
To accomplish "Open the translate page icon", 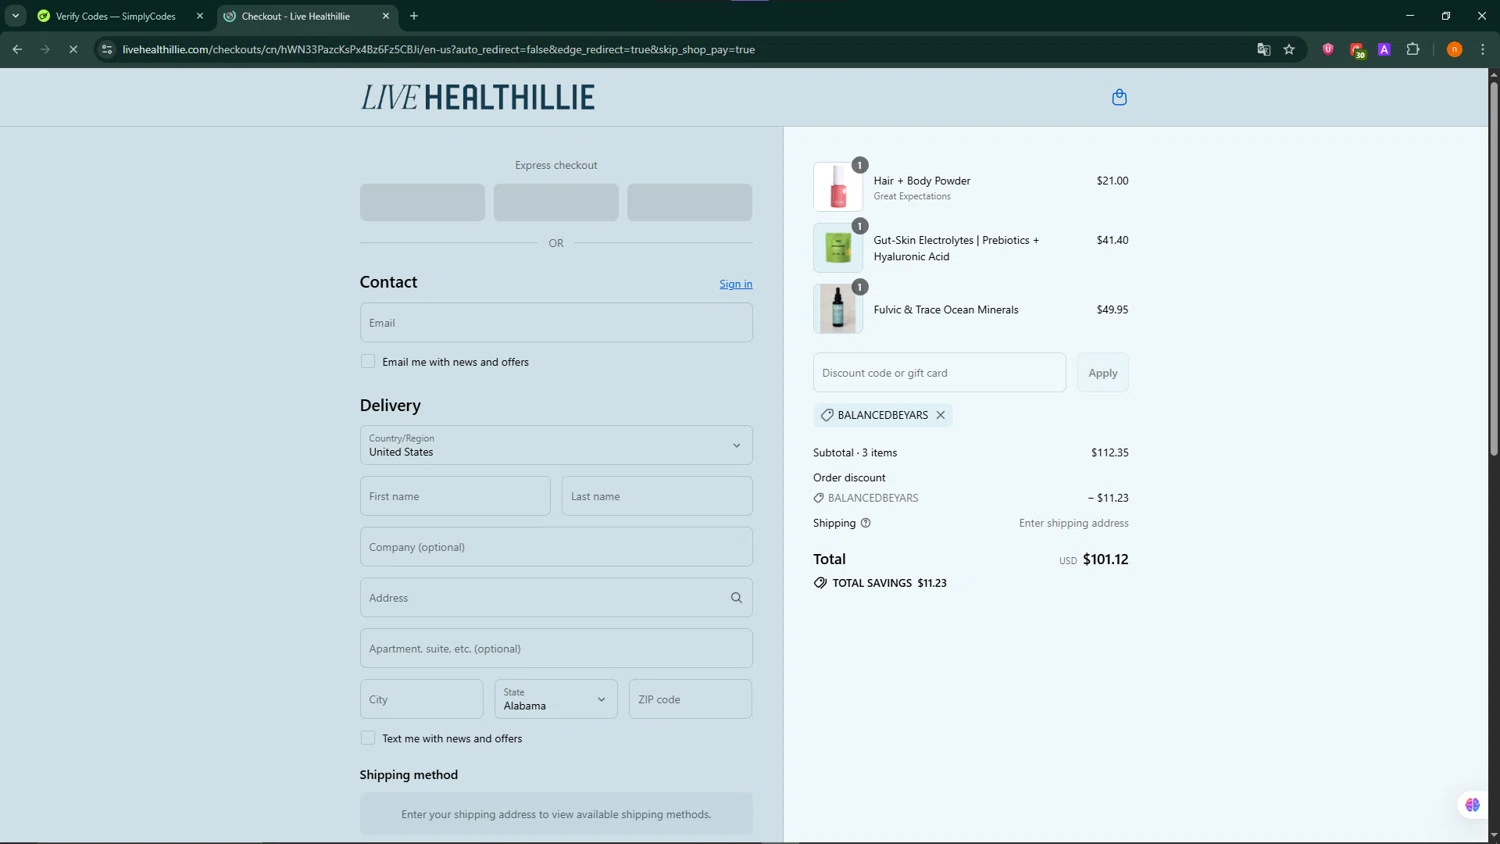I will [x=1264, y=49].
